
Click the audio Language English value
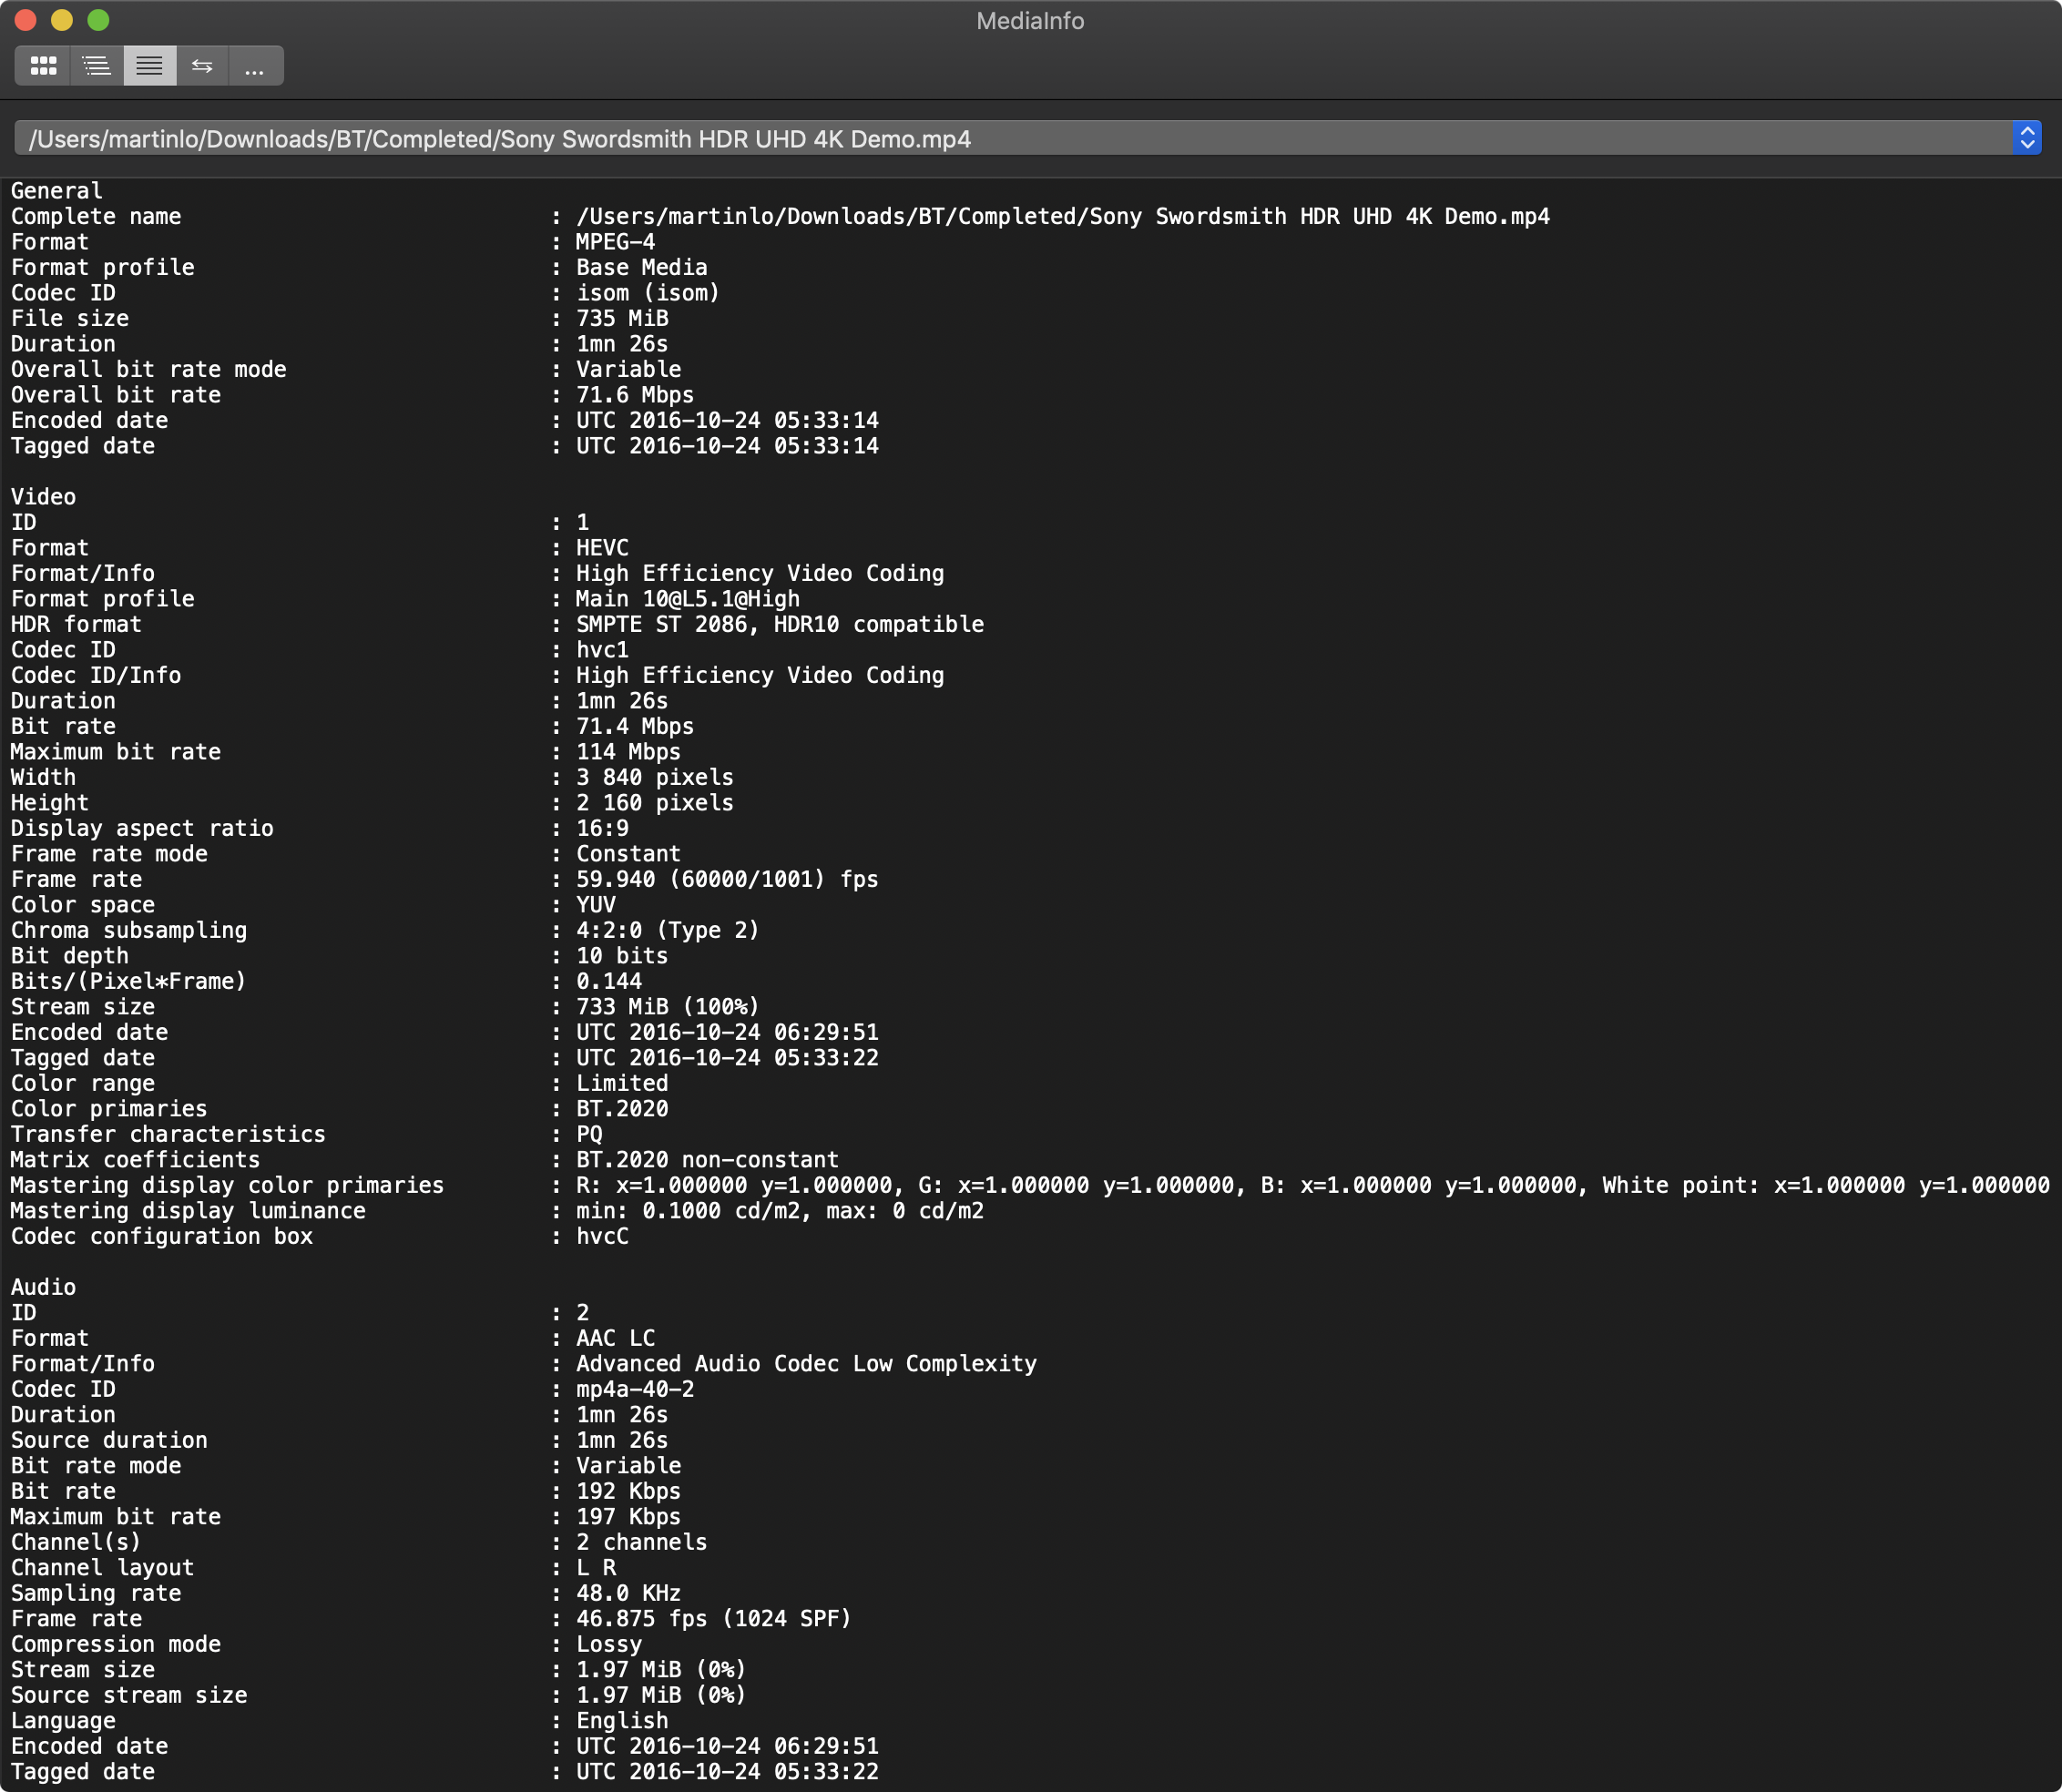click(621, 1720)
